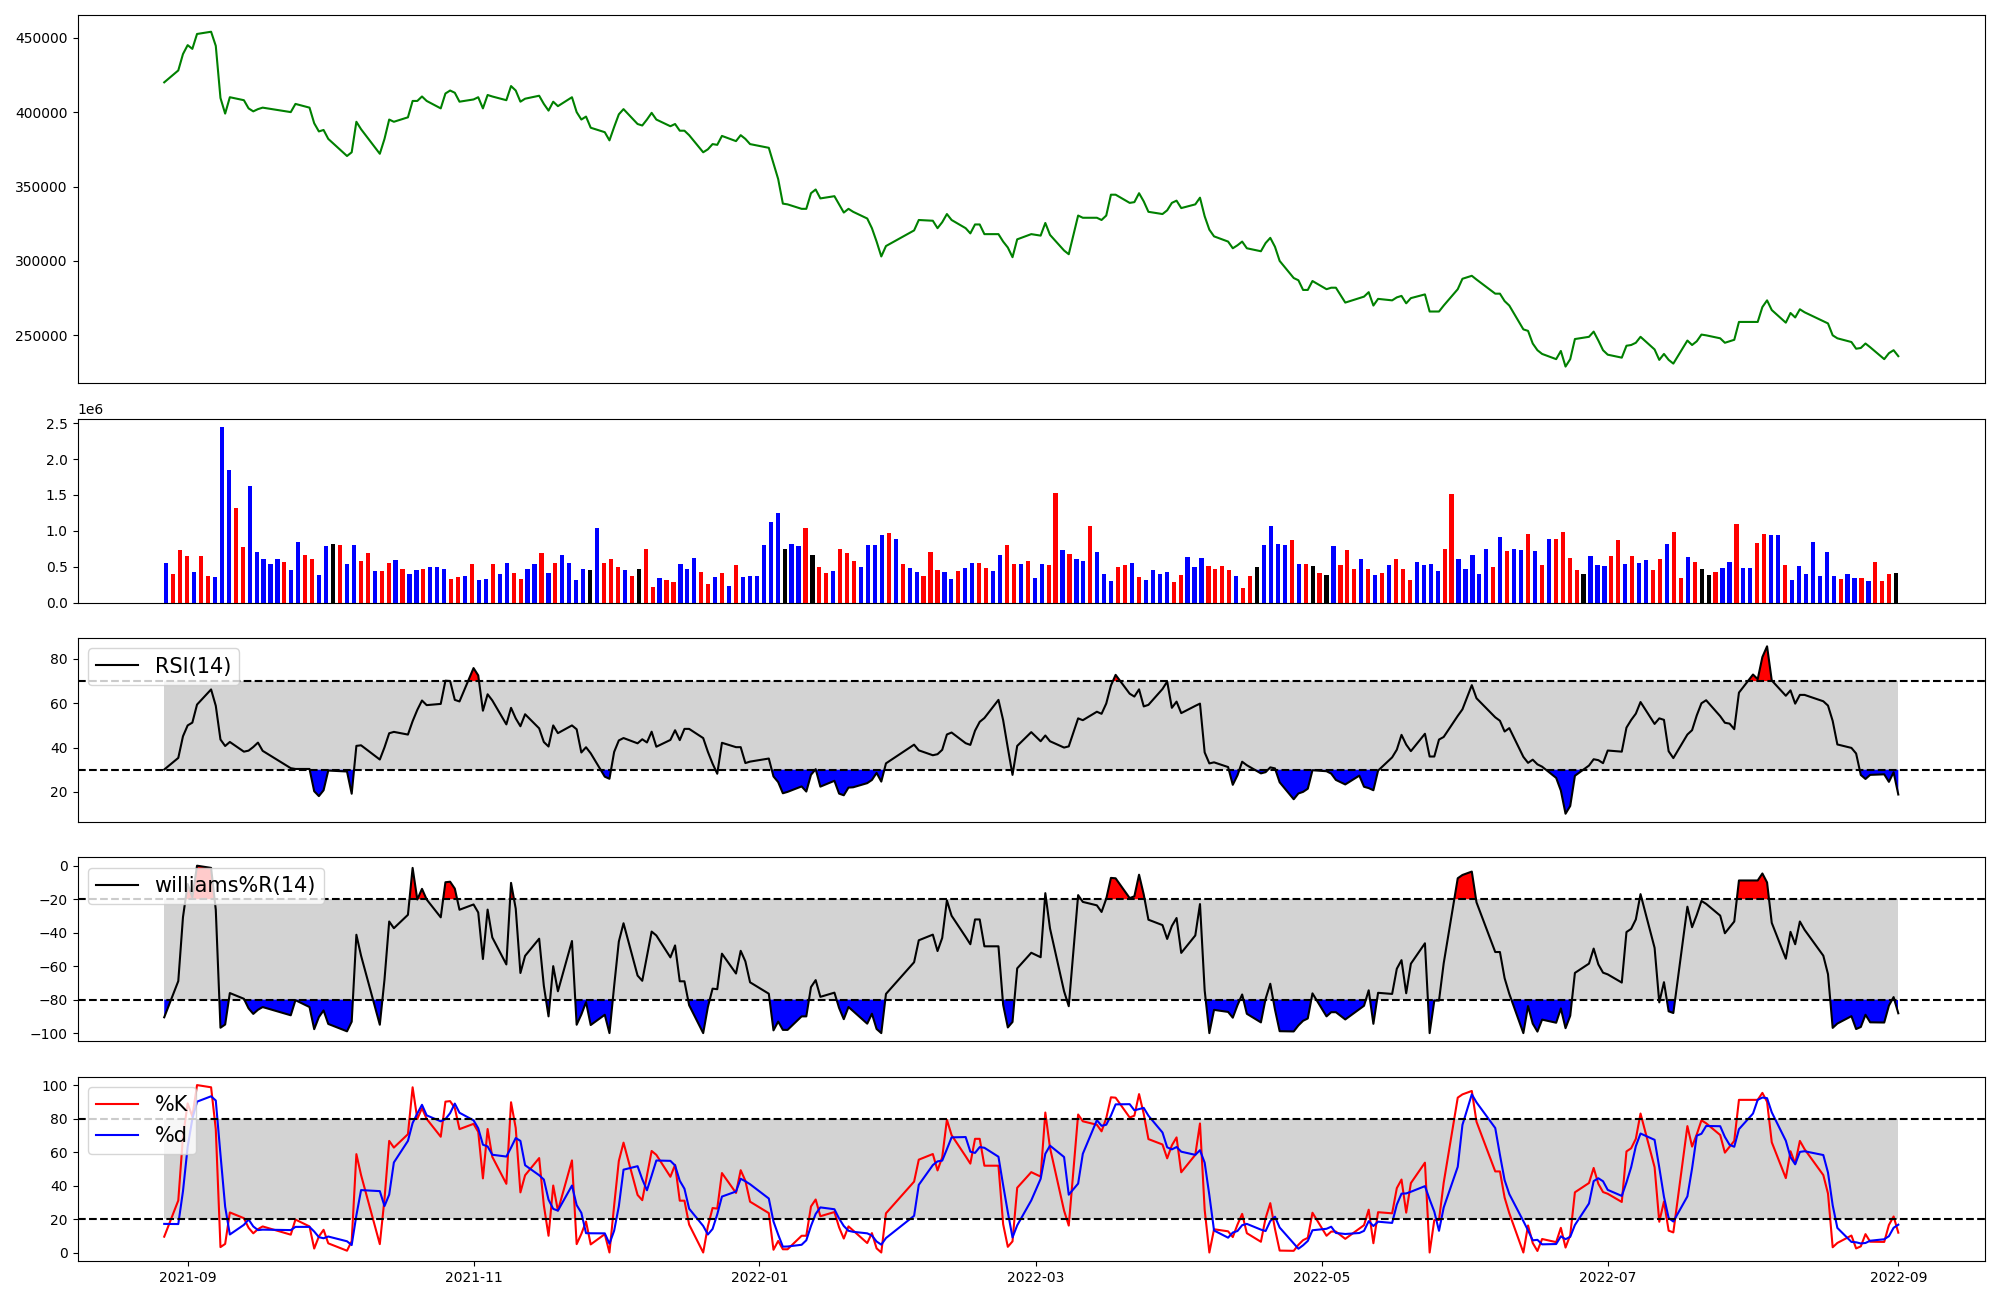Click the 1e6 volume scale label
The image size is (2000, 1300).
[x=90, y=410]
